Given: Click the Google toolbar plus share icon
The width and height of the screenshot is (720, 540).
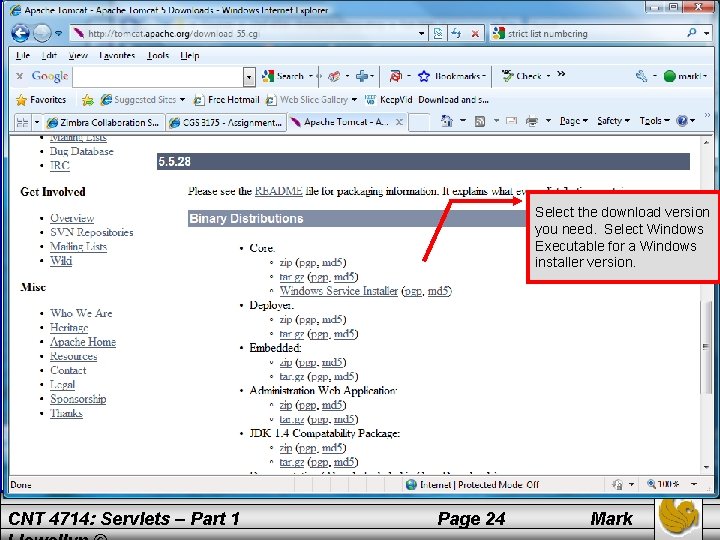Looking at the screenshot, I should [x=362, y=76].
